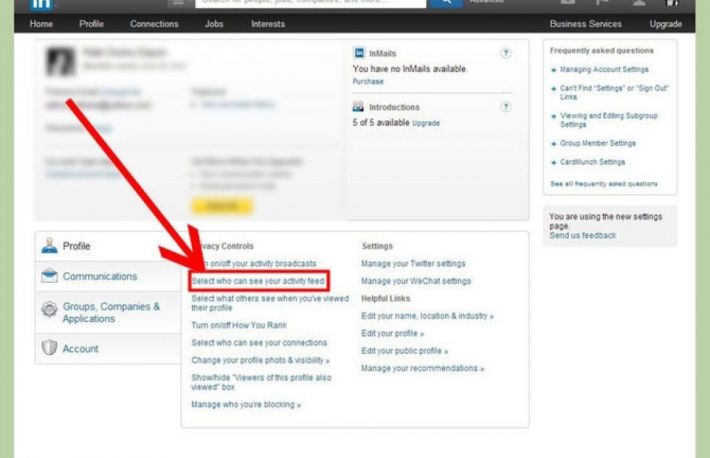Click the LinkedIn logo in top bar
This screenshot has height=458, width=710.
(41, 3)
